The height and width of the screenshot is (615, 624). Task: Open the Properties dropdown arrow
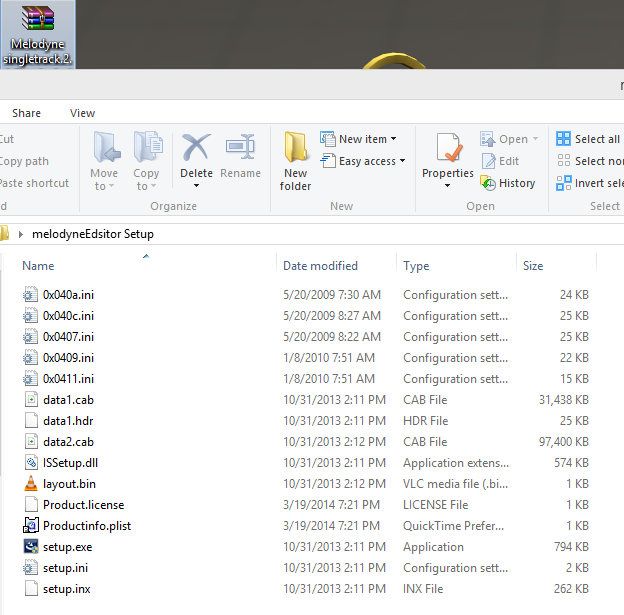447,185
